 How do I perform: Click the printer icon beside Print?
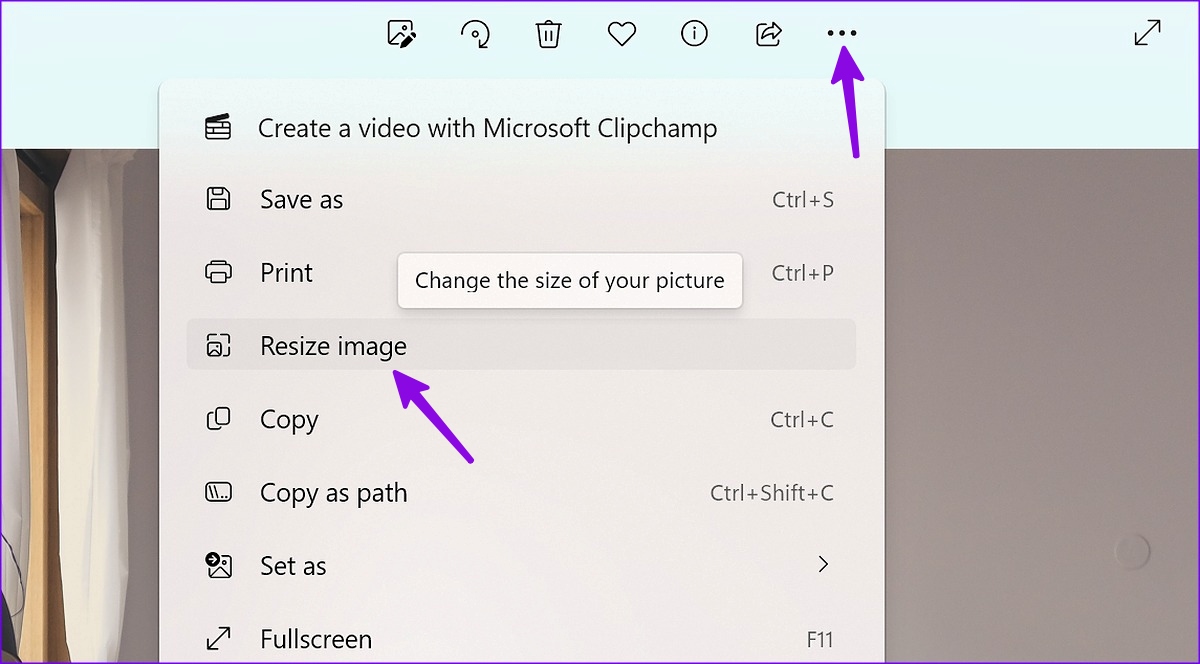coord(219,272)
